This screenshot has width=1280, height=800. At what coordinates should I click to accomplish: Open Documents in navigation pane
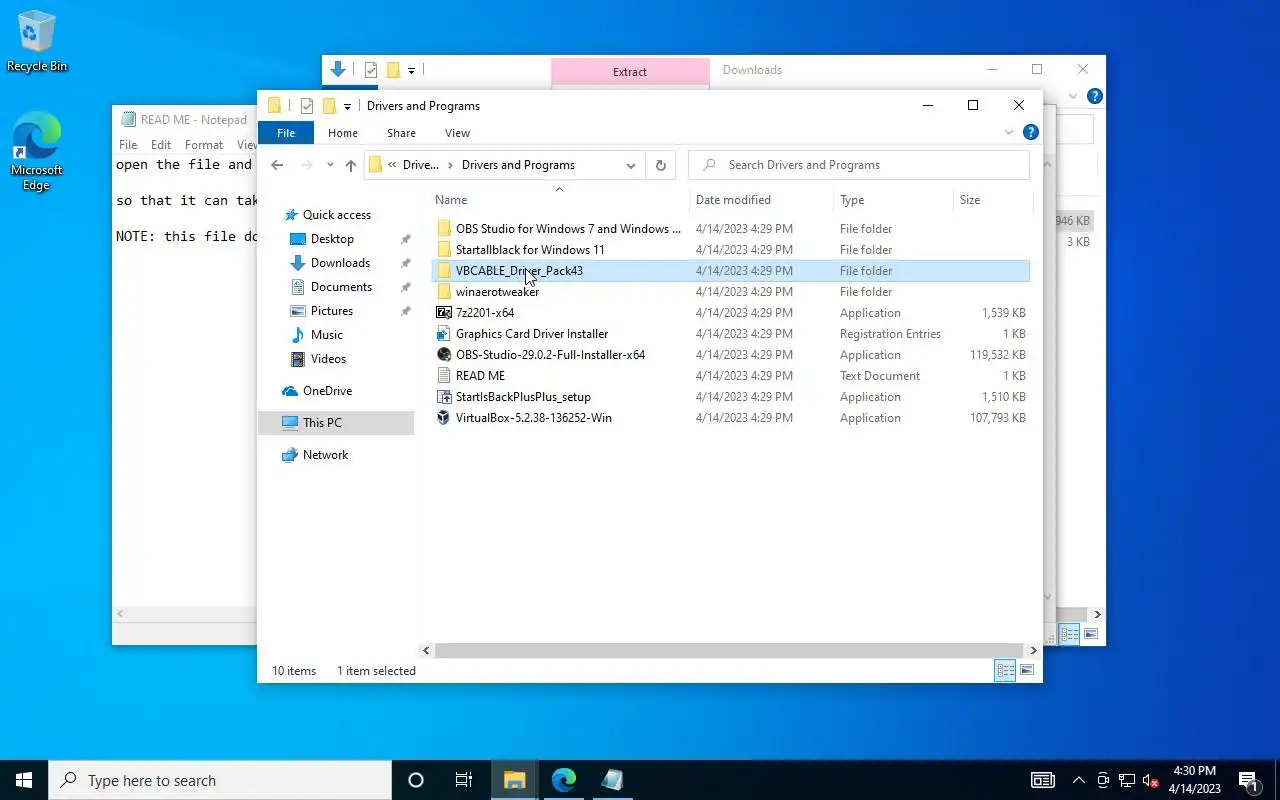[341, 287]
